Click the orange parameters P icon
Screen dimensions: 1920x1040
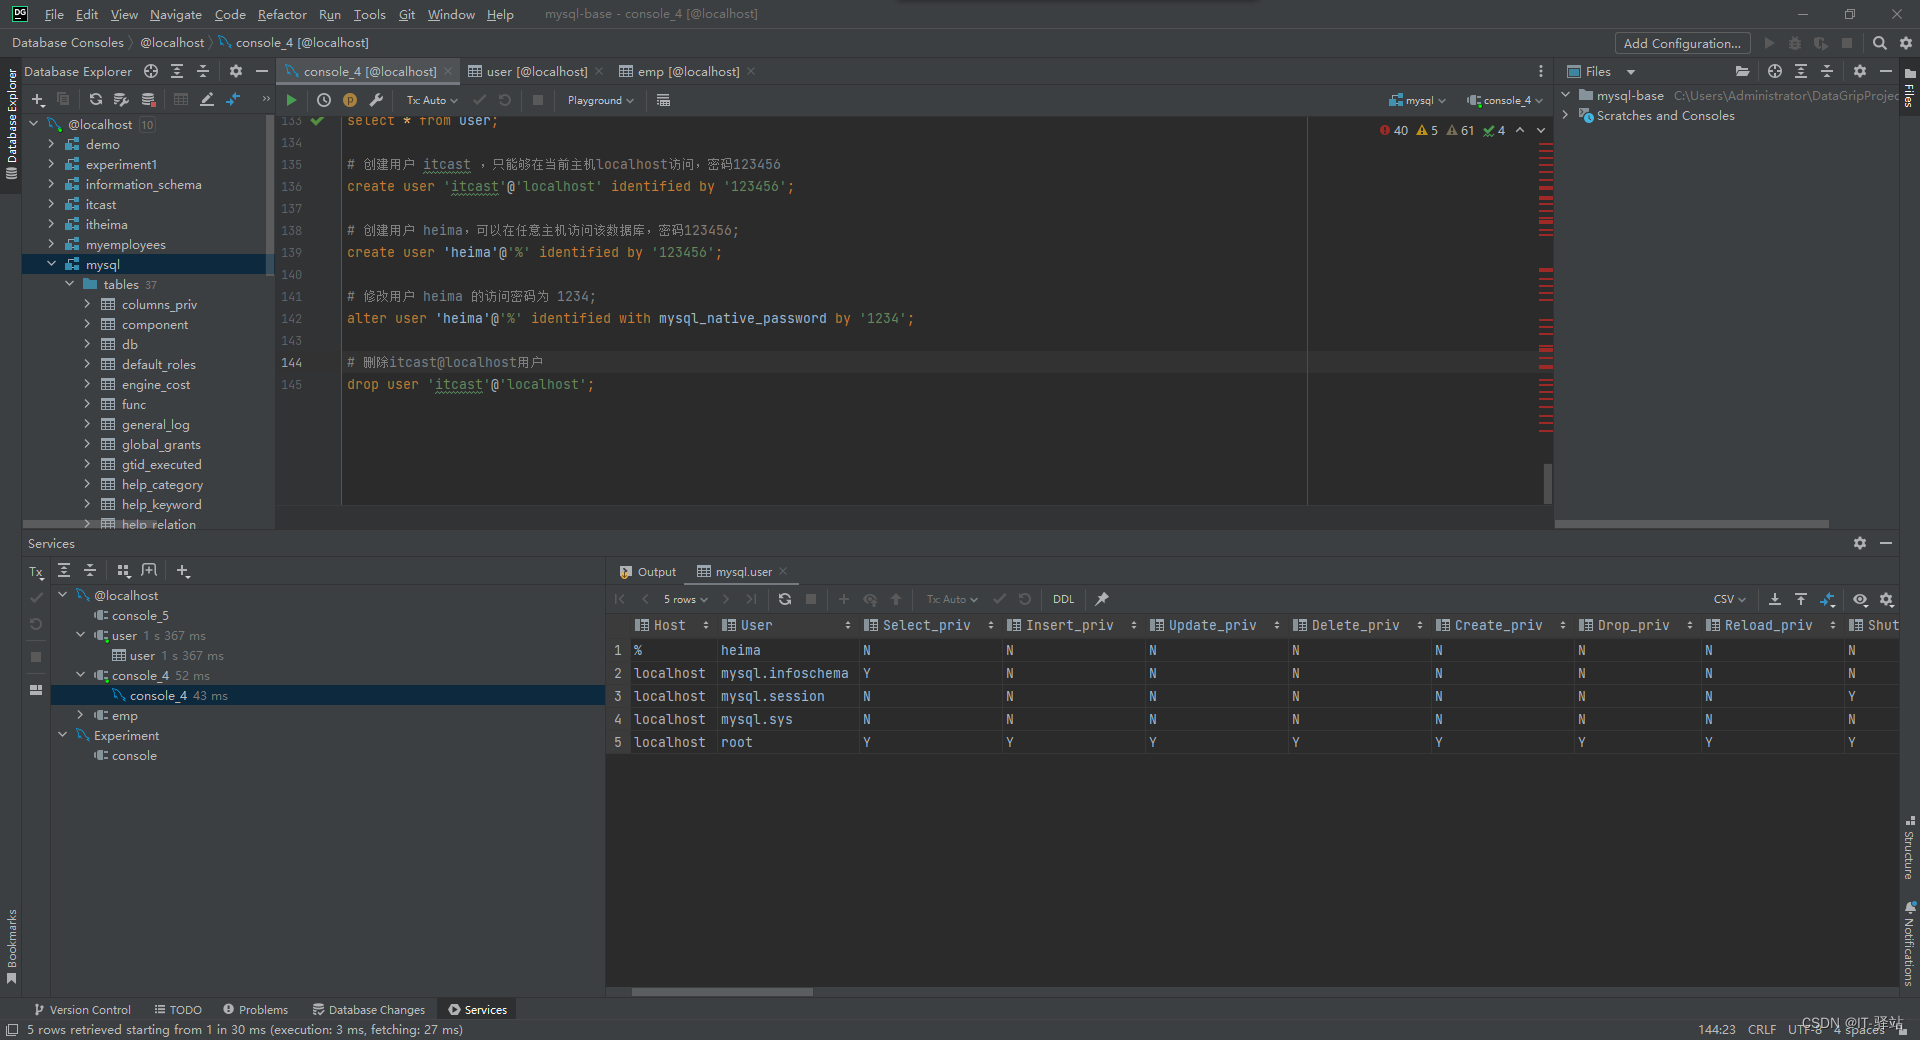pyautogui.click(x=350, y=100)
